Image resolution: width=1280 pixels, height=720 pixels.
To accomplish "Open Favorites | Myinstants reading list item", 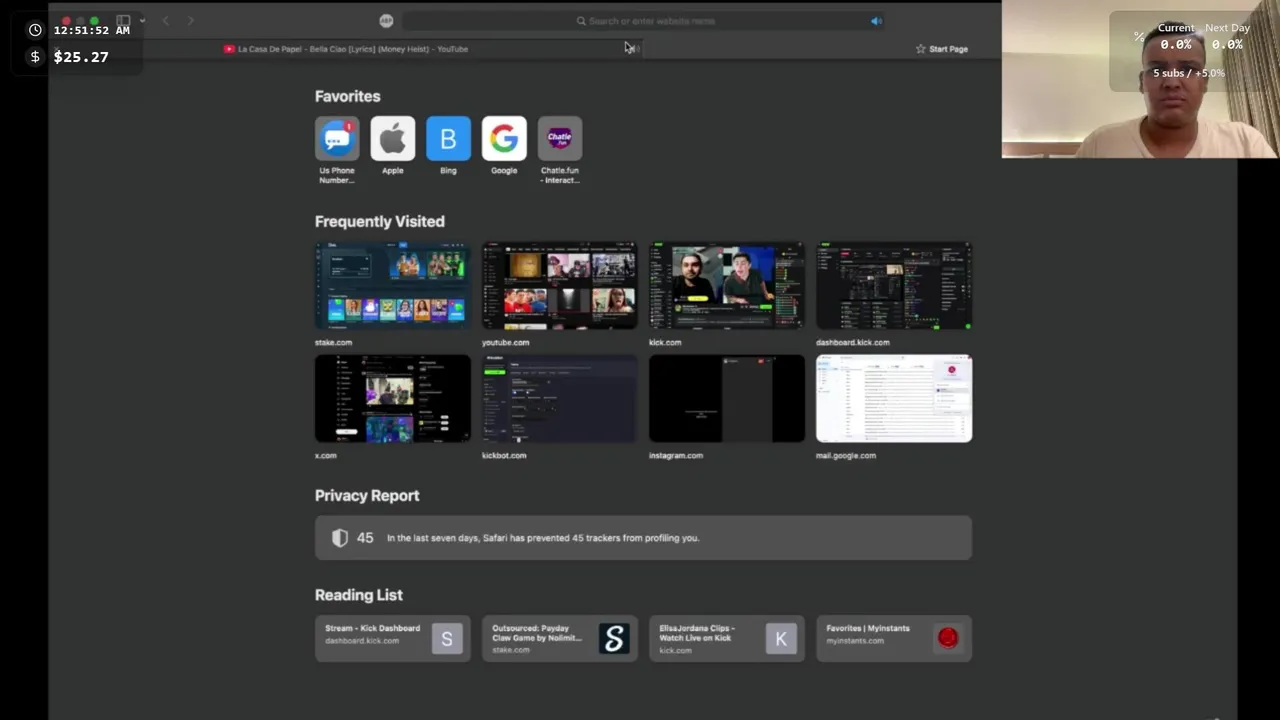I will click(x=893, y=638).
